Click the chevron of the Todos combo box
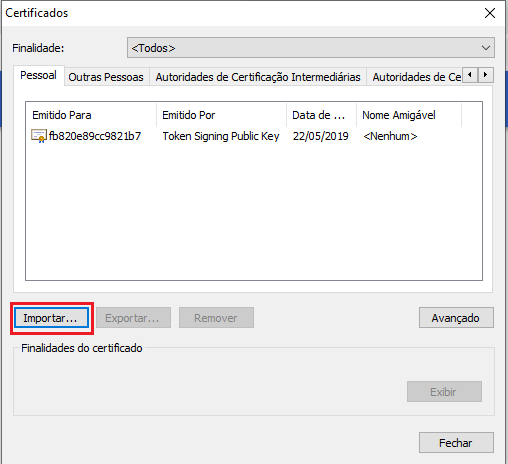 [x=486, y=48]
